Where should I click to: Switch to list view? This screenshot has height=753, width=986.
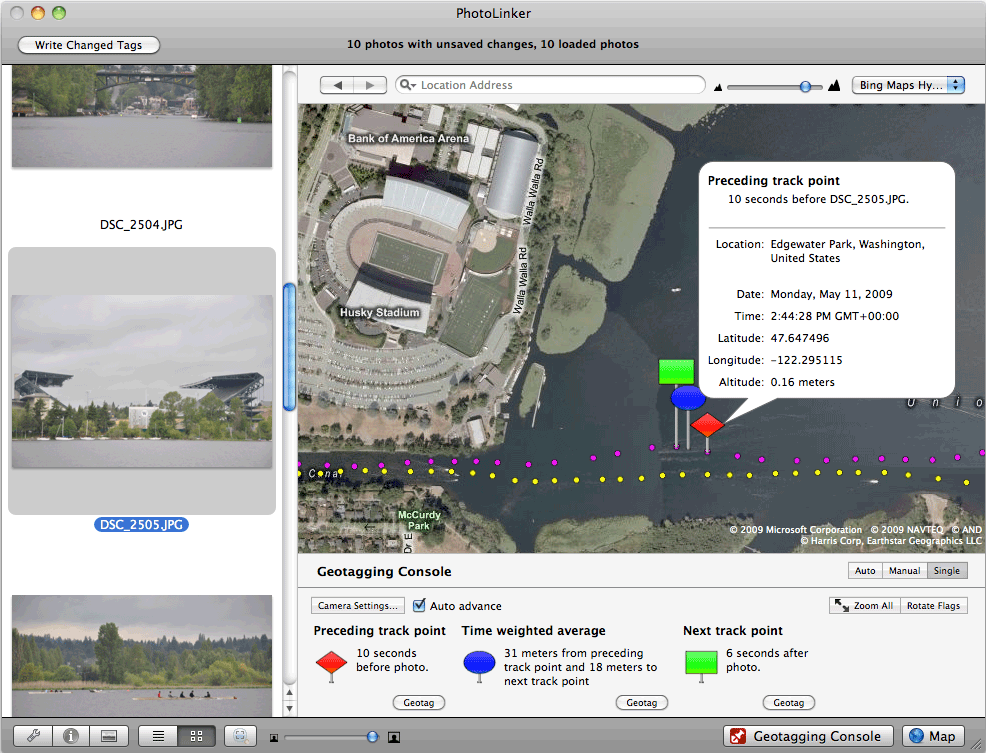pyautogui.click(x=158, y=735)
